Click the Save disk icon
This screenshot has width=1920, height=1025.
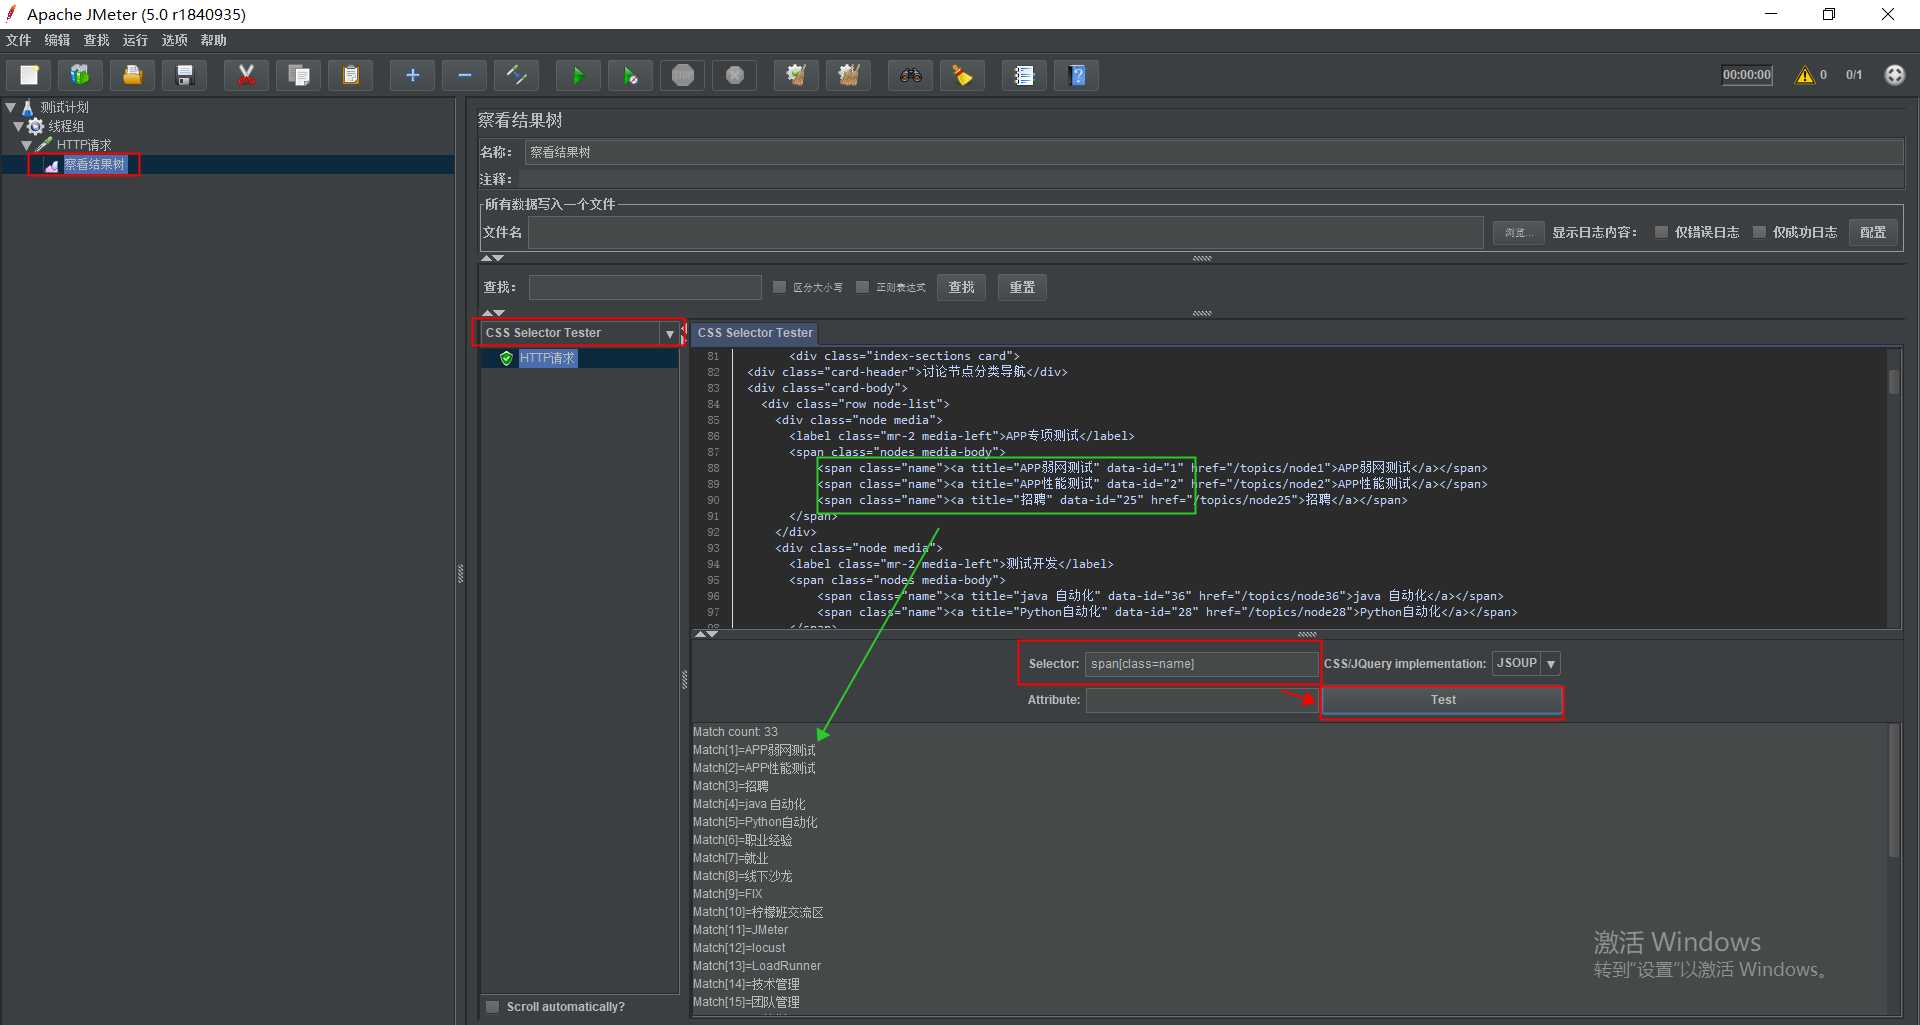[x=184, y=75]
